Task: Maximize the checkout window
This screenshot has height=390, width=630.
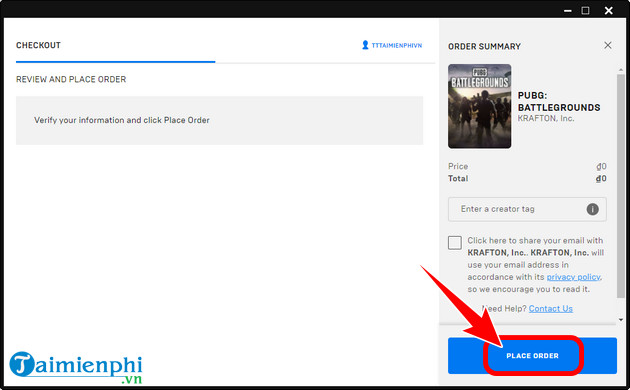Action: [585, 10]
